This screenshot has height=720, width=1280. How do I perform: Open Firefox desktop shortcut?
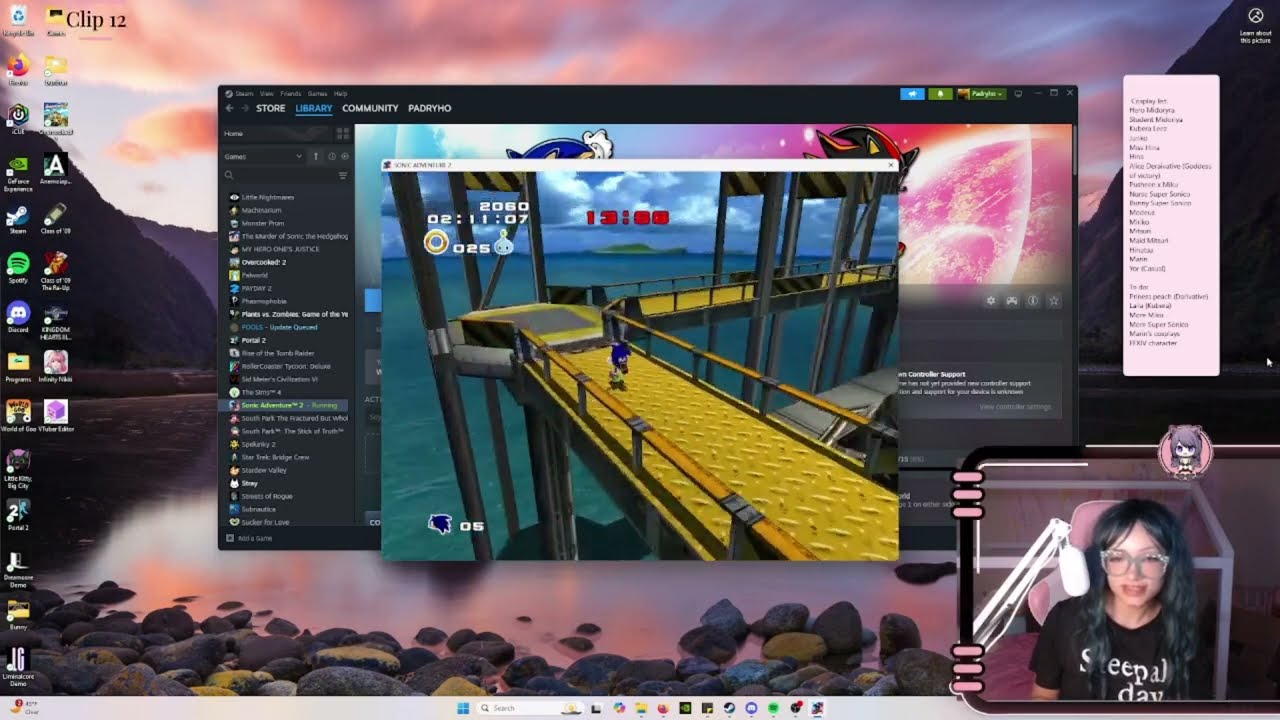coord(18,70)
